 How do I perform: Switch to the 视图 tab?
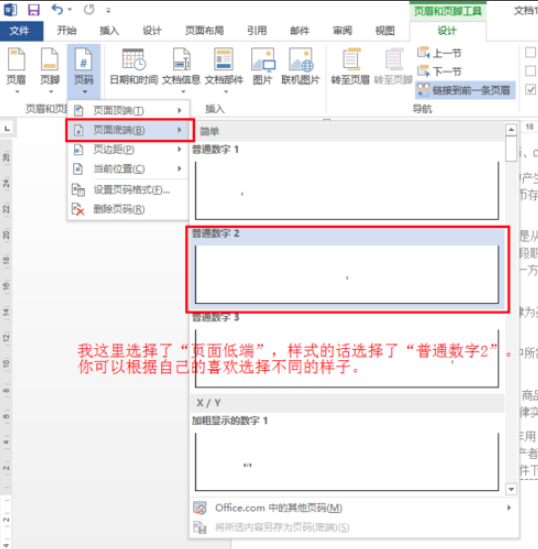[385, 31]
